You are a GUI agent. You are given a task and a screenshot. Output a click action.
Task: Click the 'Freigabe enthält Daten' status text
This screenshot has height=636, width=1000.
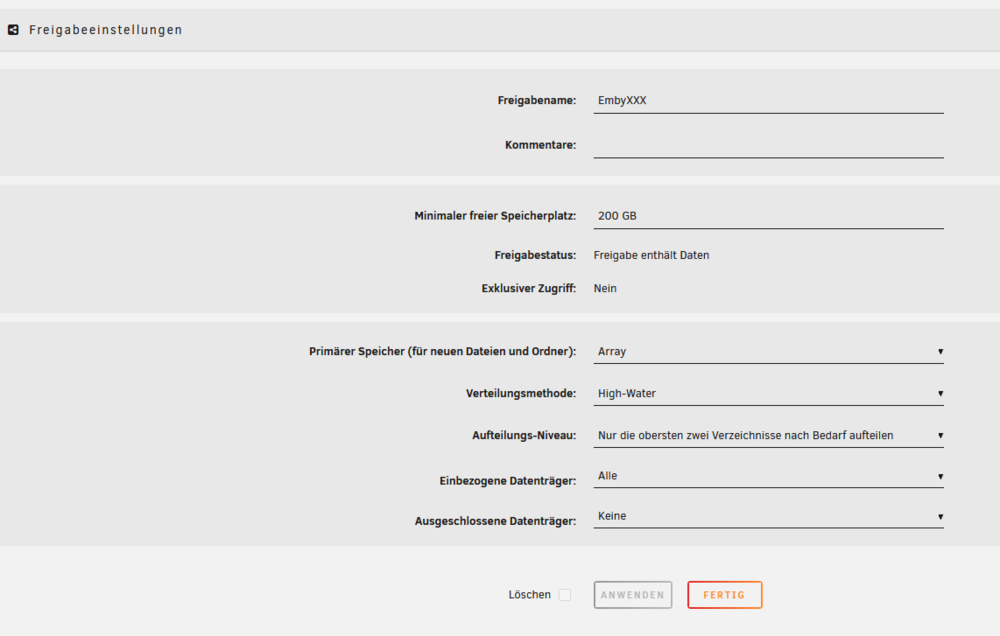coord(651,255)
